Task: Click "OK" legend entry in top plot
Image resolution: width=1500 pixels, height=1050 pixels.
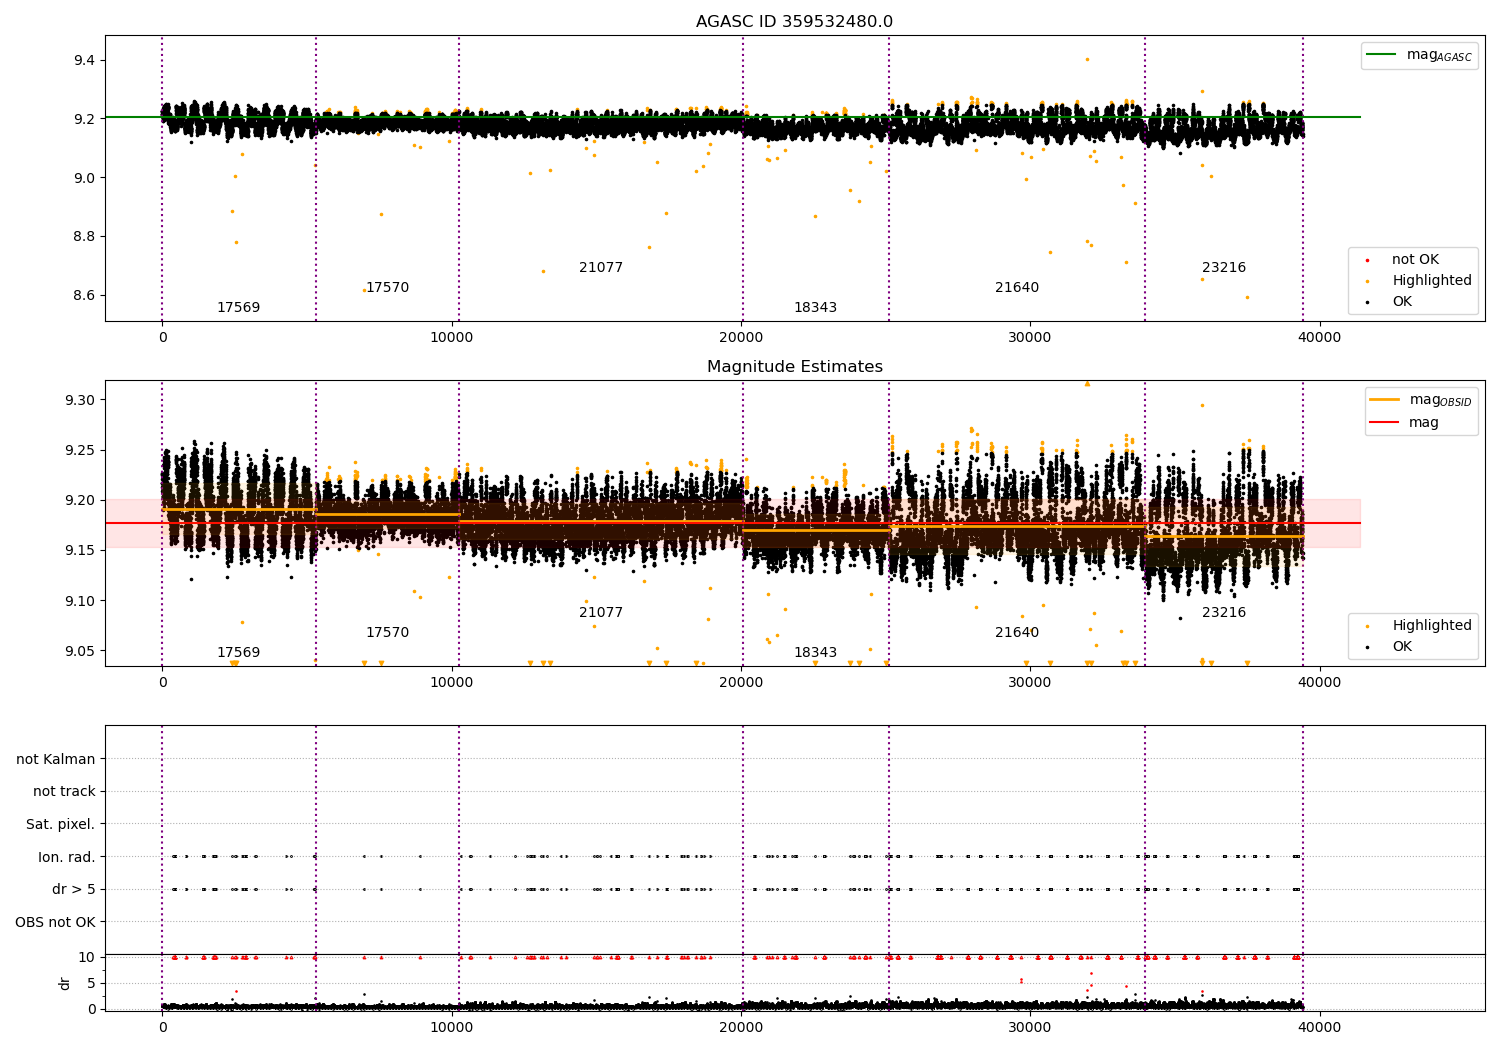Action: [x=1402, y=302]
